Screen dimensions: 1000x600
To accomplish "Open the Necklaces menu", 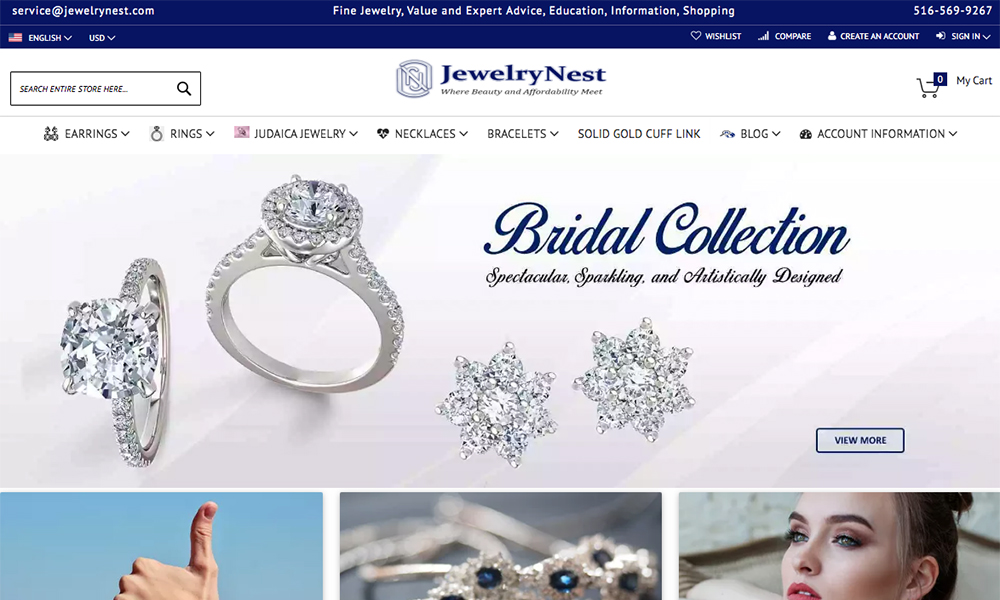I will pyautogui.click(x=422, y=133).
